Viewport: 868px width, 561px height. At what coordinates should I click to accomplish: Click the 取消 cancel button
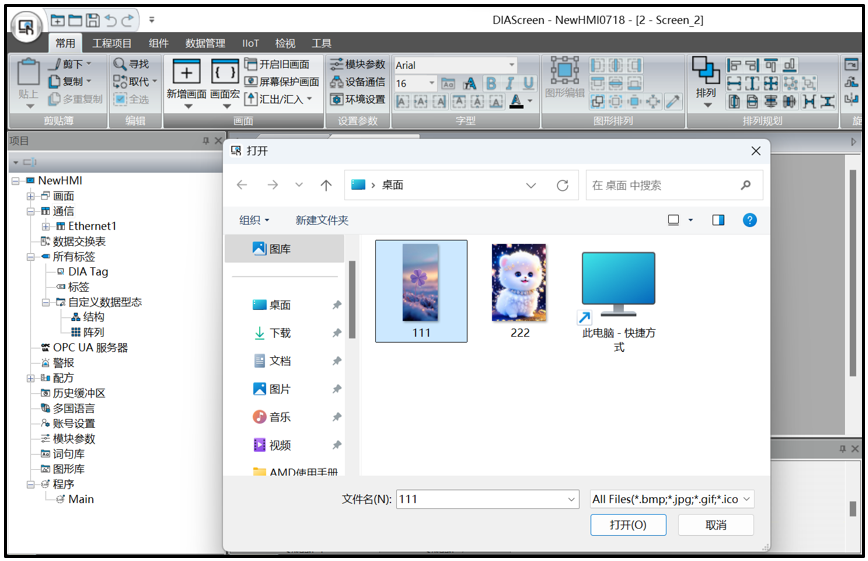coord(715,525)
